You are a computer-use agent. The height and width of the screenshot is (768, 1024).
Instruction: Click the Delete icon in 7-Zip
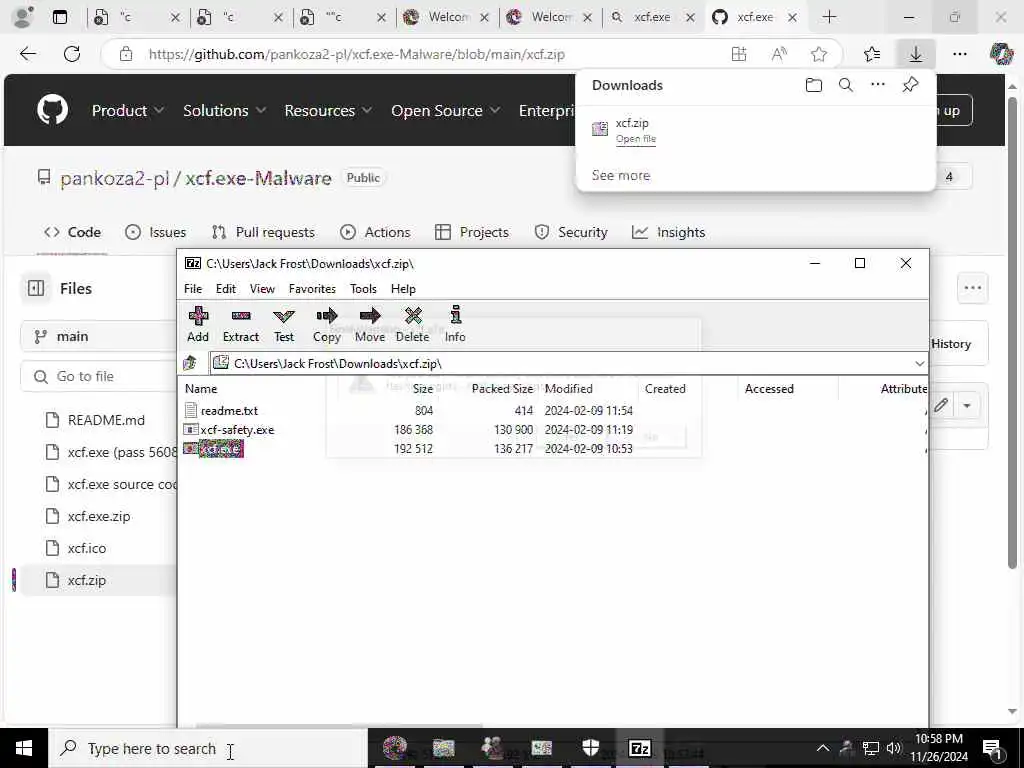(413, 325)
